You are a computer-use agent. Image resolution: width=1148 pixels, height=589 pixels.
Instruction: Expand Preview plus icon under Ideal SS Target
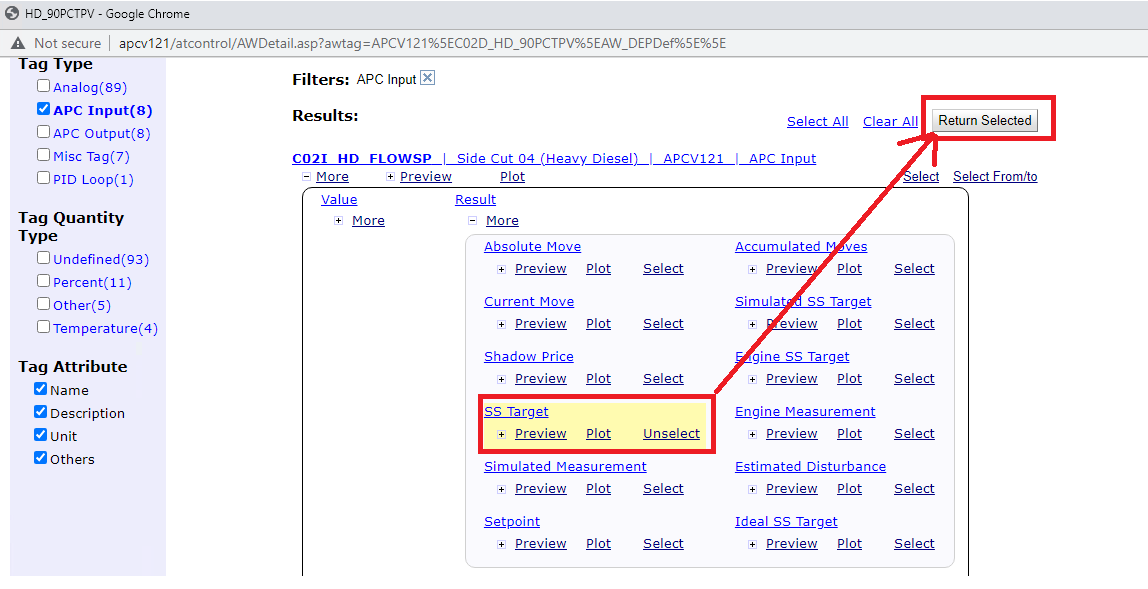coord(752,544)
